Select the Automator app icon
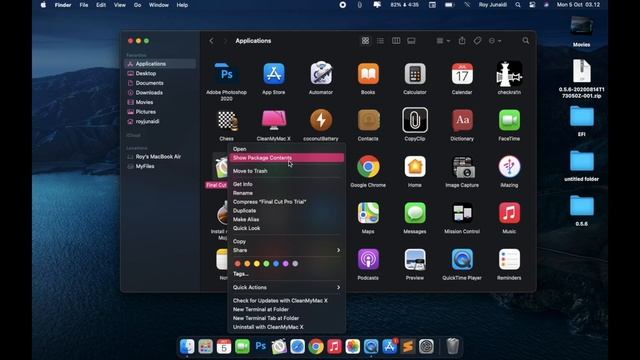The image size is (640, 360). [321, 74]
